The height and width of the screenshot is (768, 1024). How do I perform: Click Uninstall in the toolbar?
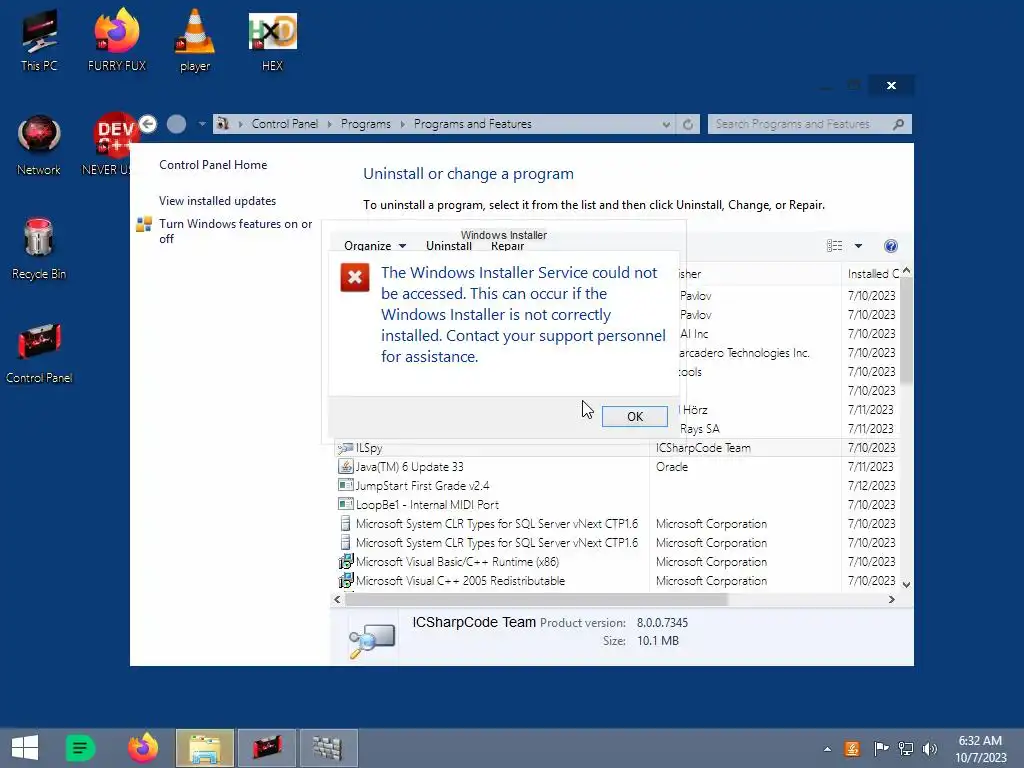pos(449,246)
